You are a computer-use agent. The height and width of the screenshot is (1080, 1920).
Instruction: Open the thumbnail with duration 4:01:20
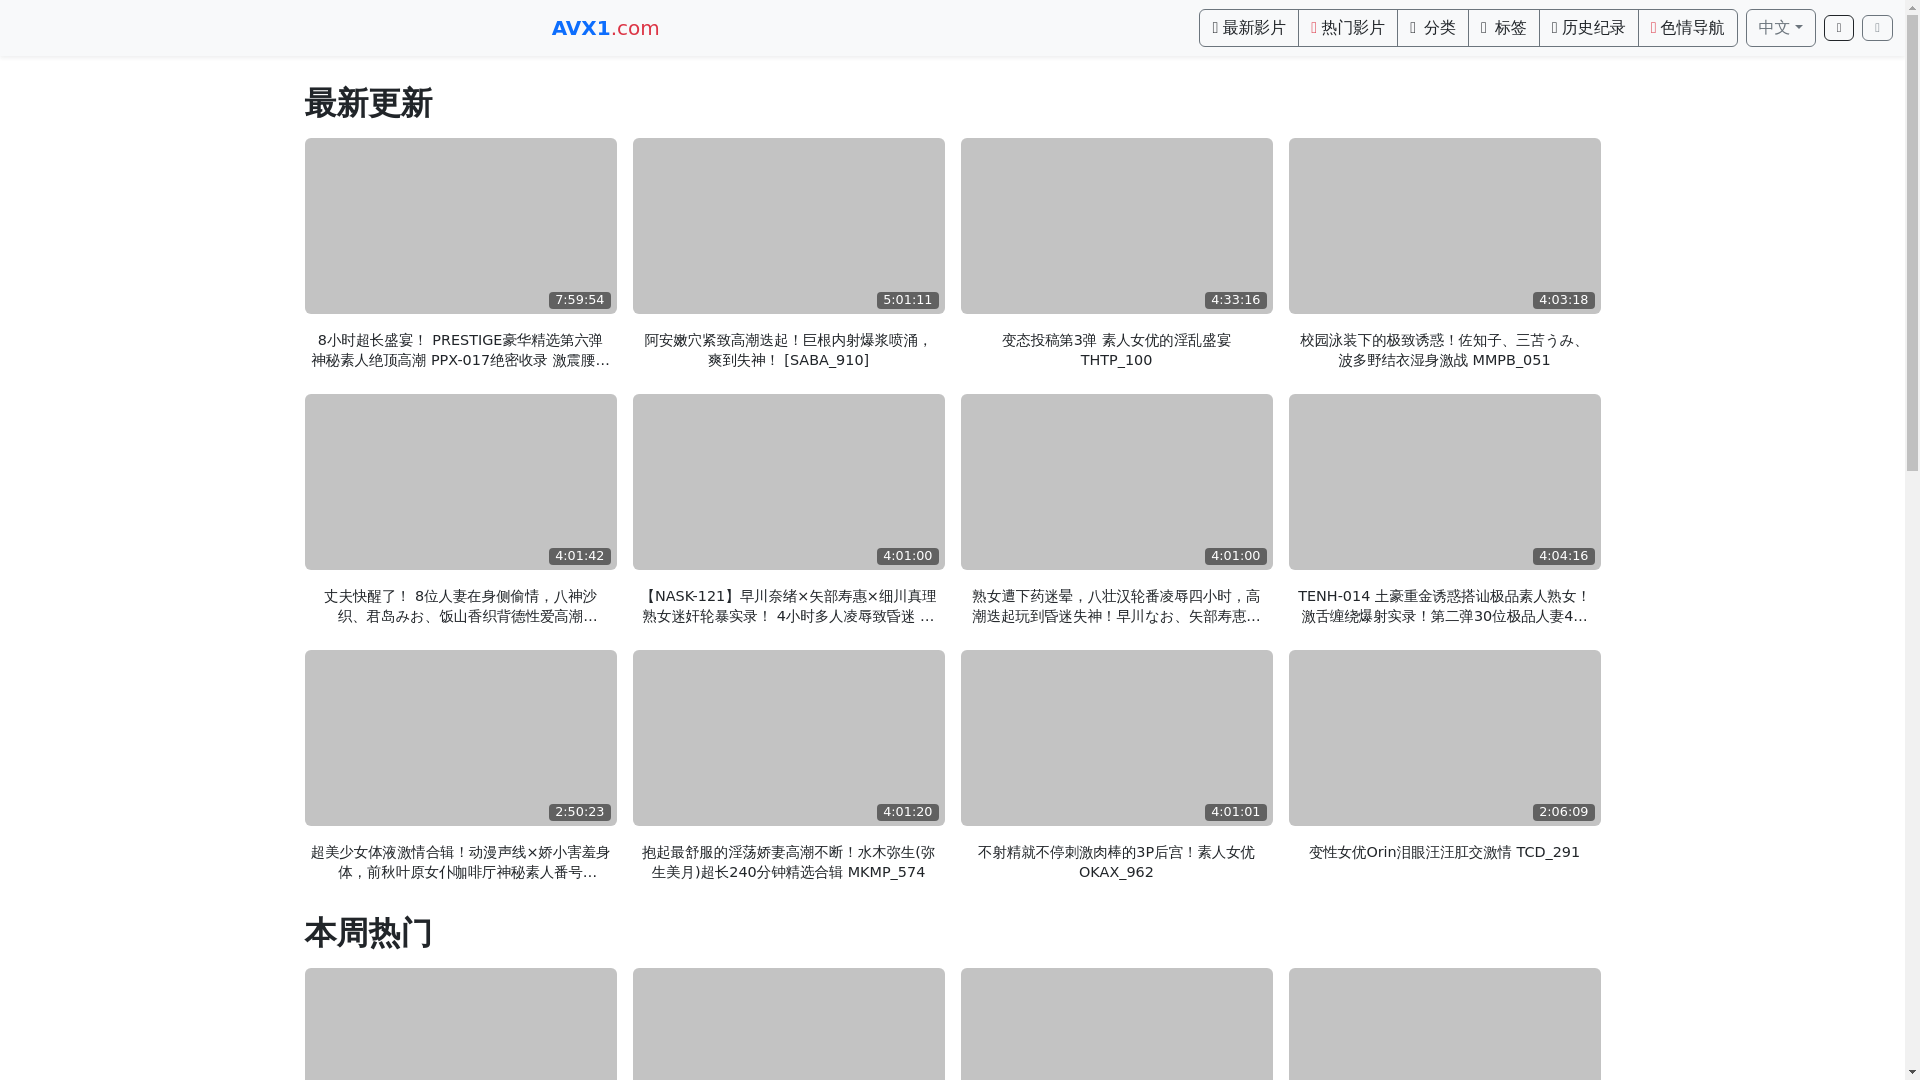[x=788, y=738]
